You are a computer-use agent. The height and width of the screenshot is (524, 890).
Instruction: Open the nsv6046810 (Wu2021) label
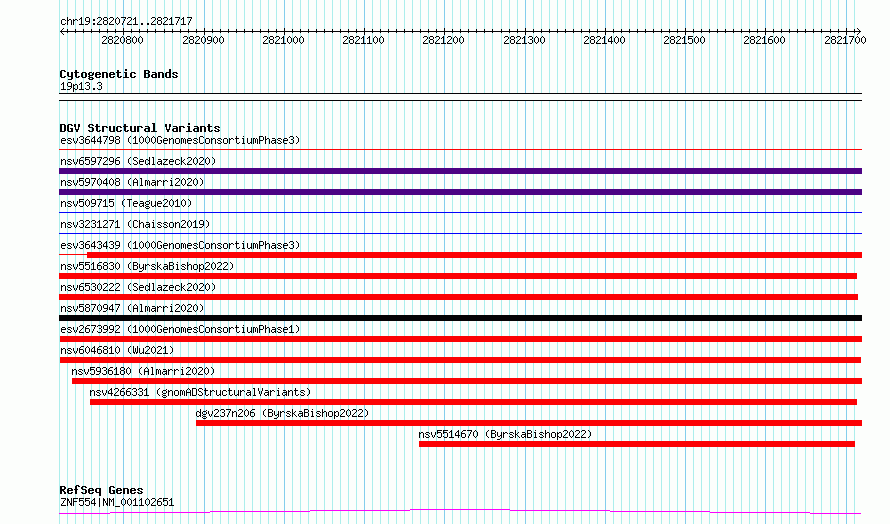tap(117, 350)
